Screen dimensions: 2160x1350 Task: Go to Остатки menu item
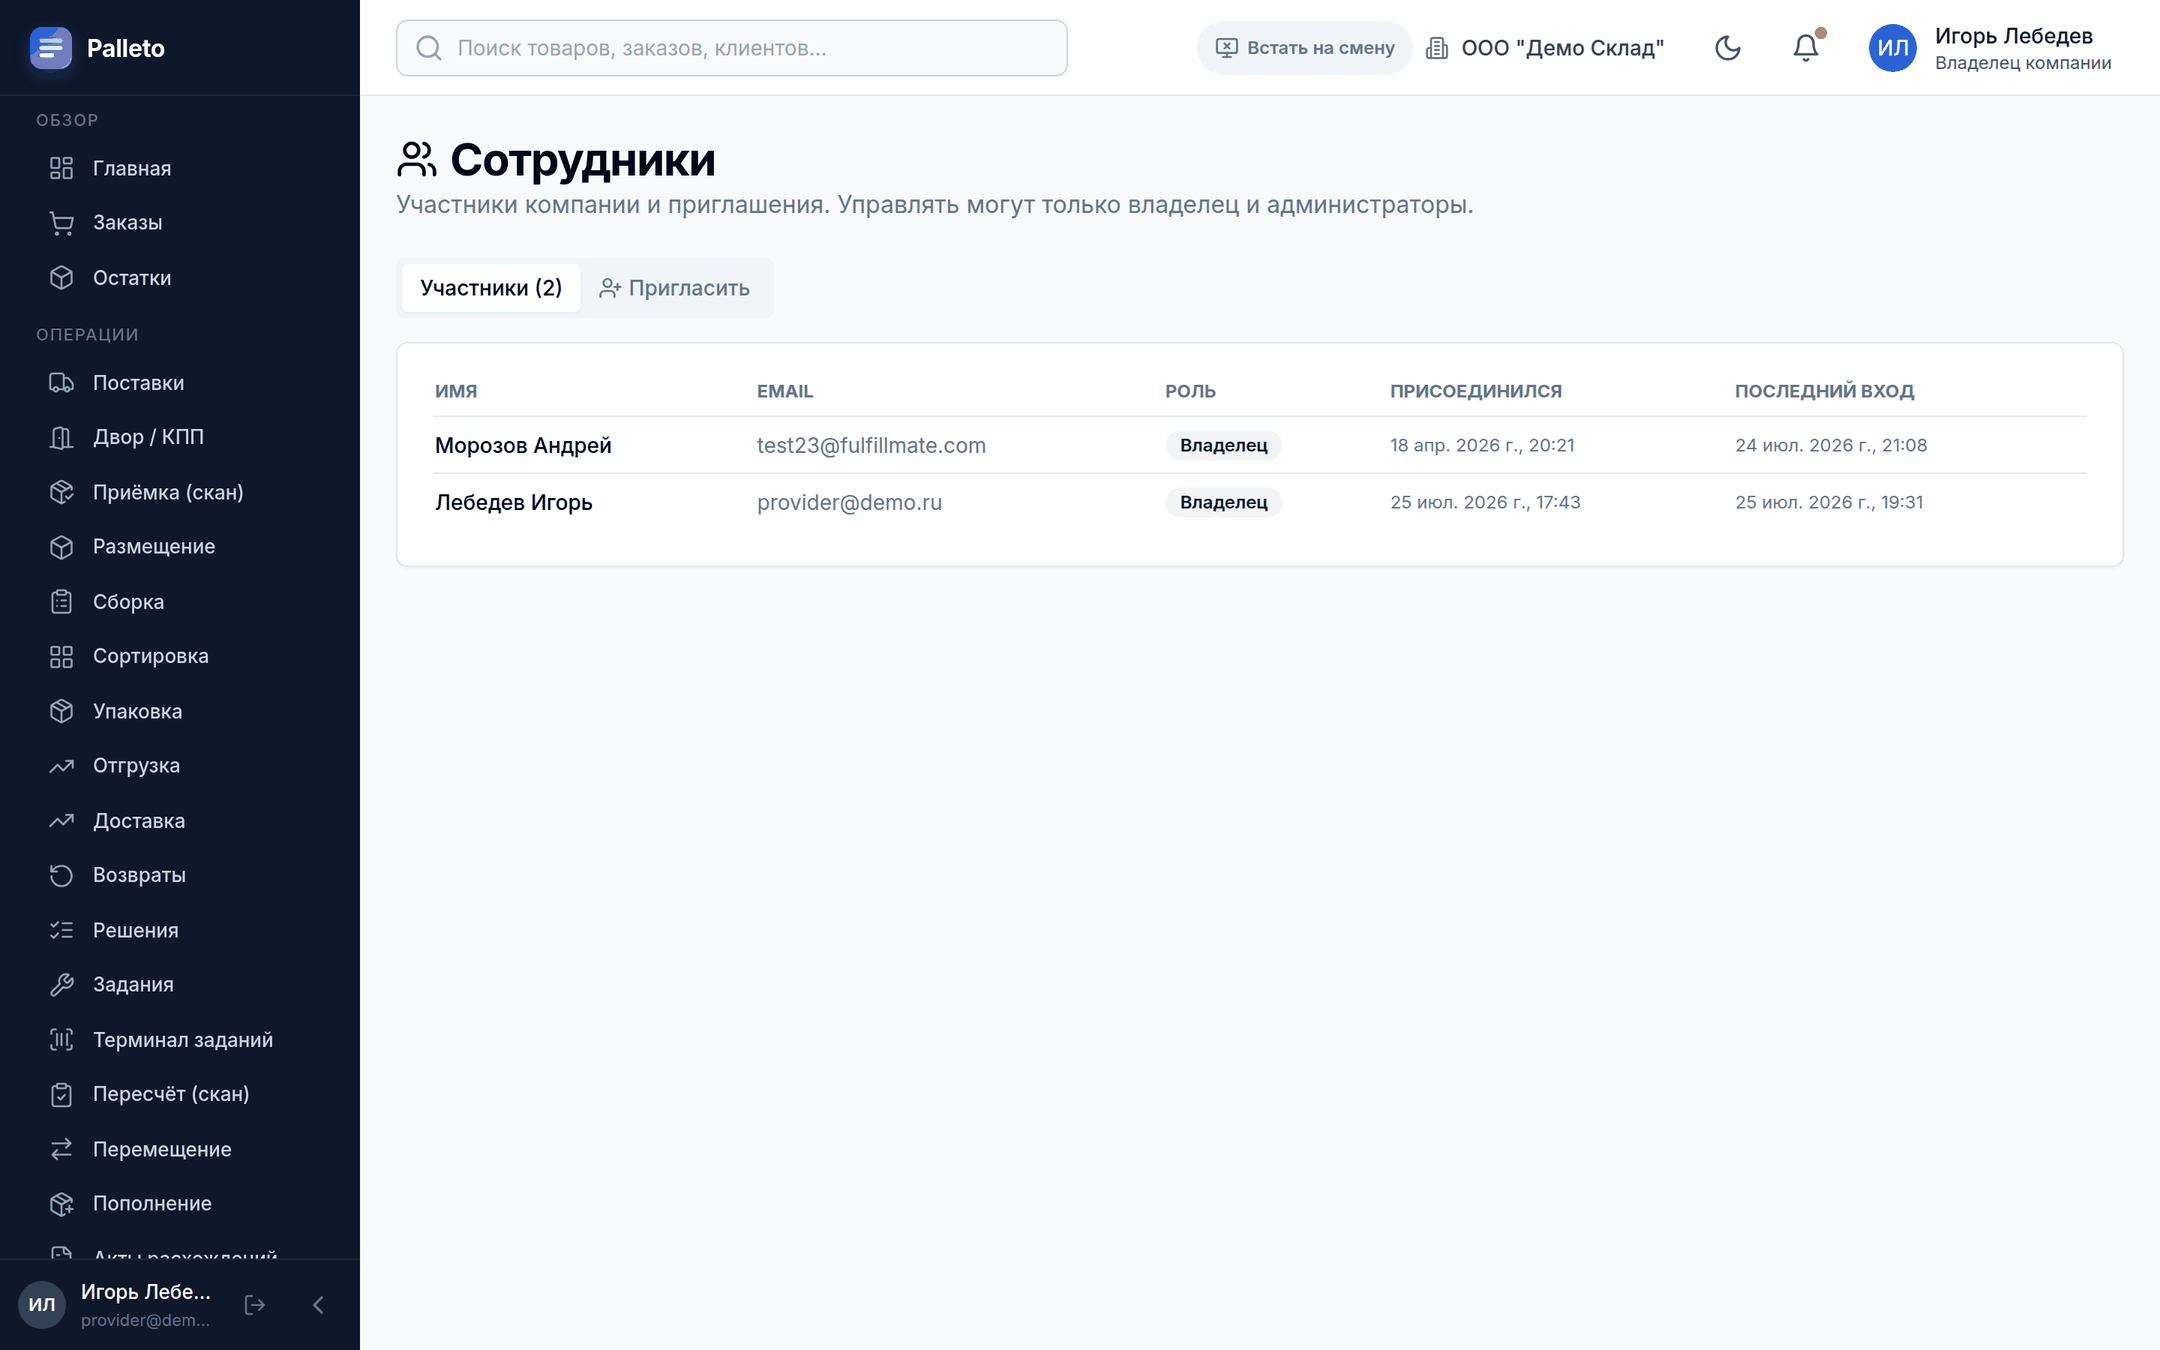tap(132, 278)
